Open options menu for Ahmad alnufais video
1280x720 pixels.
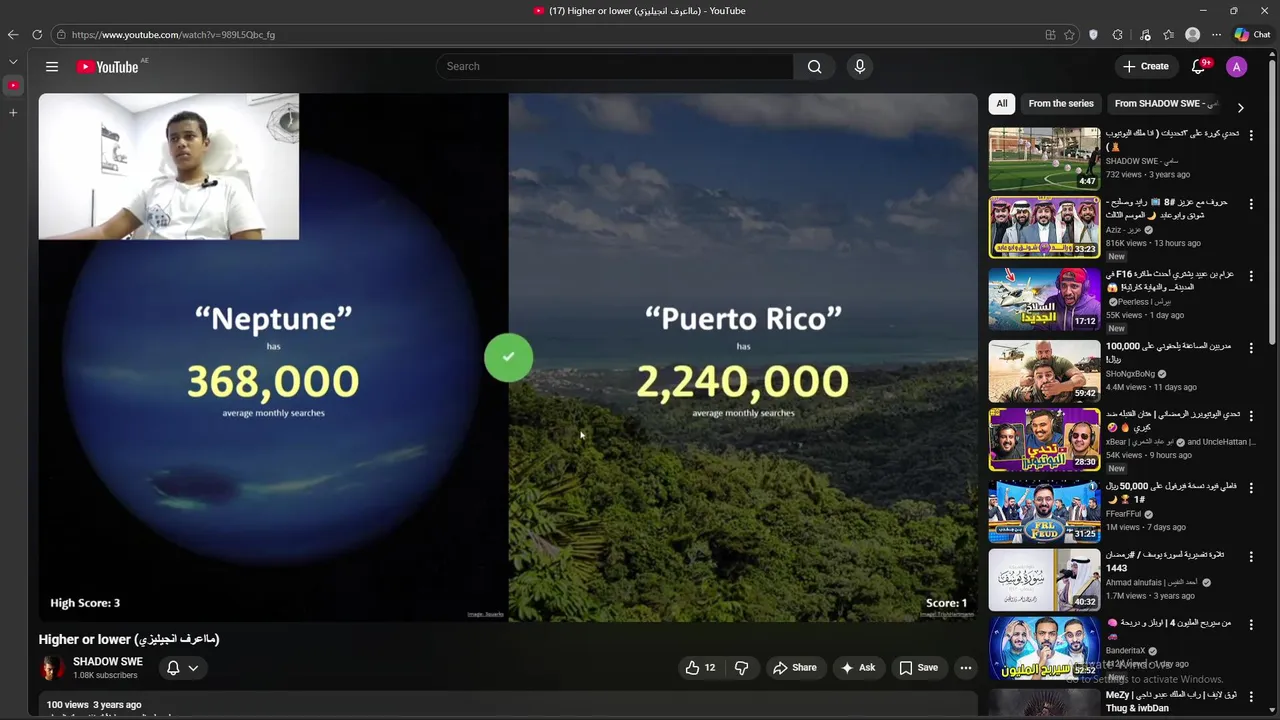coord(1251,556)
